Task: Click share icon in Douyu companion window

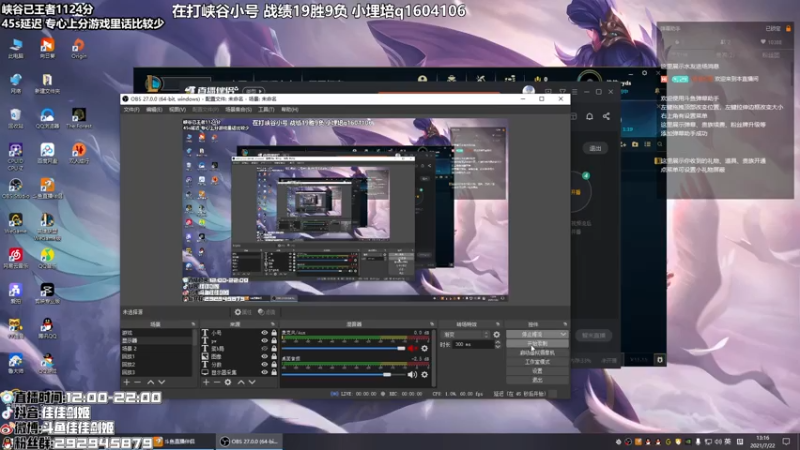Action: [606, 116]
